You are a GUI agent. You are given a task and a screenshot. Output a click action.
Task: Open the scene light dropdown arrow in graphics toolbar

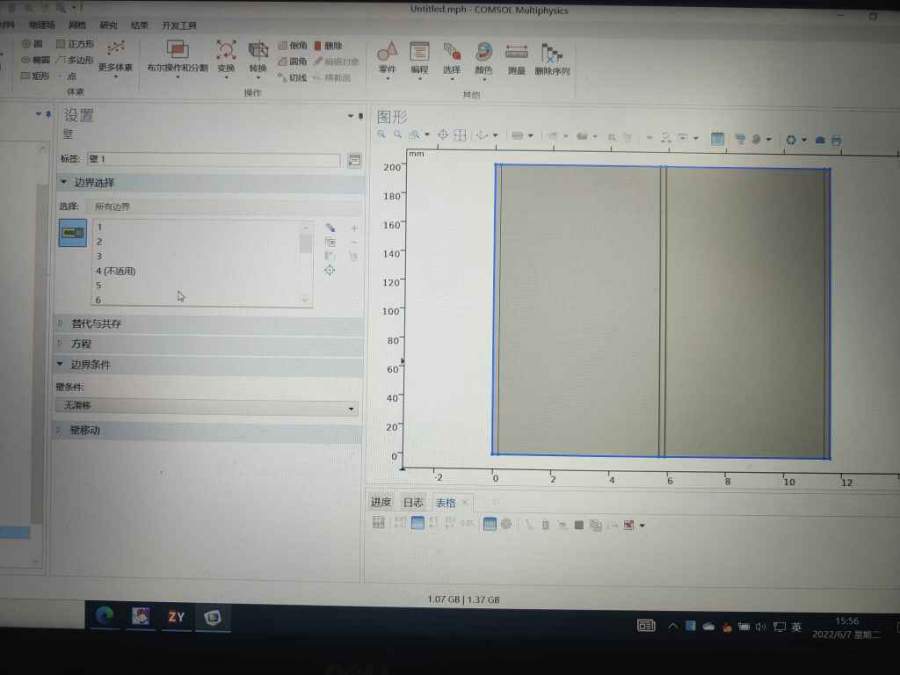pos(769,139)
